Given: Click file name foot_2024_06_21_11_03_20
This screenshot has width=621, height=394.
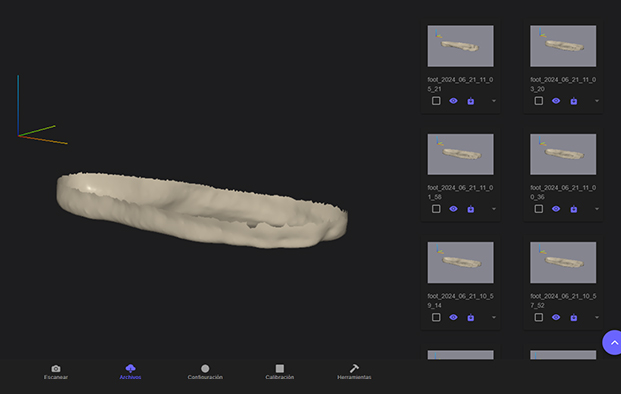Looking at the screenshot, I should 563,84.
